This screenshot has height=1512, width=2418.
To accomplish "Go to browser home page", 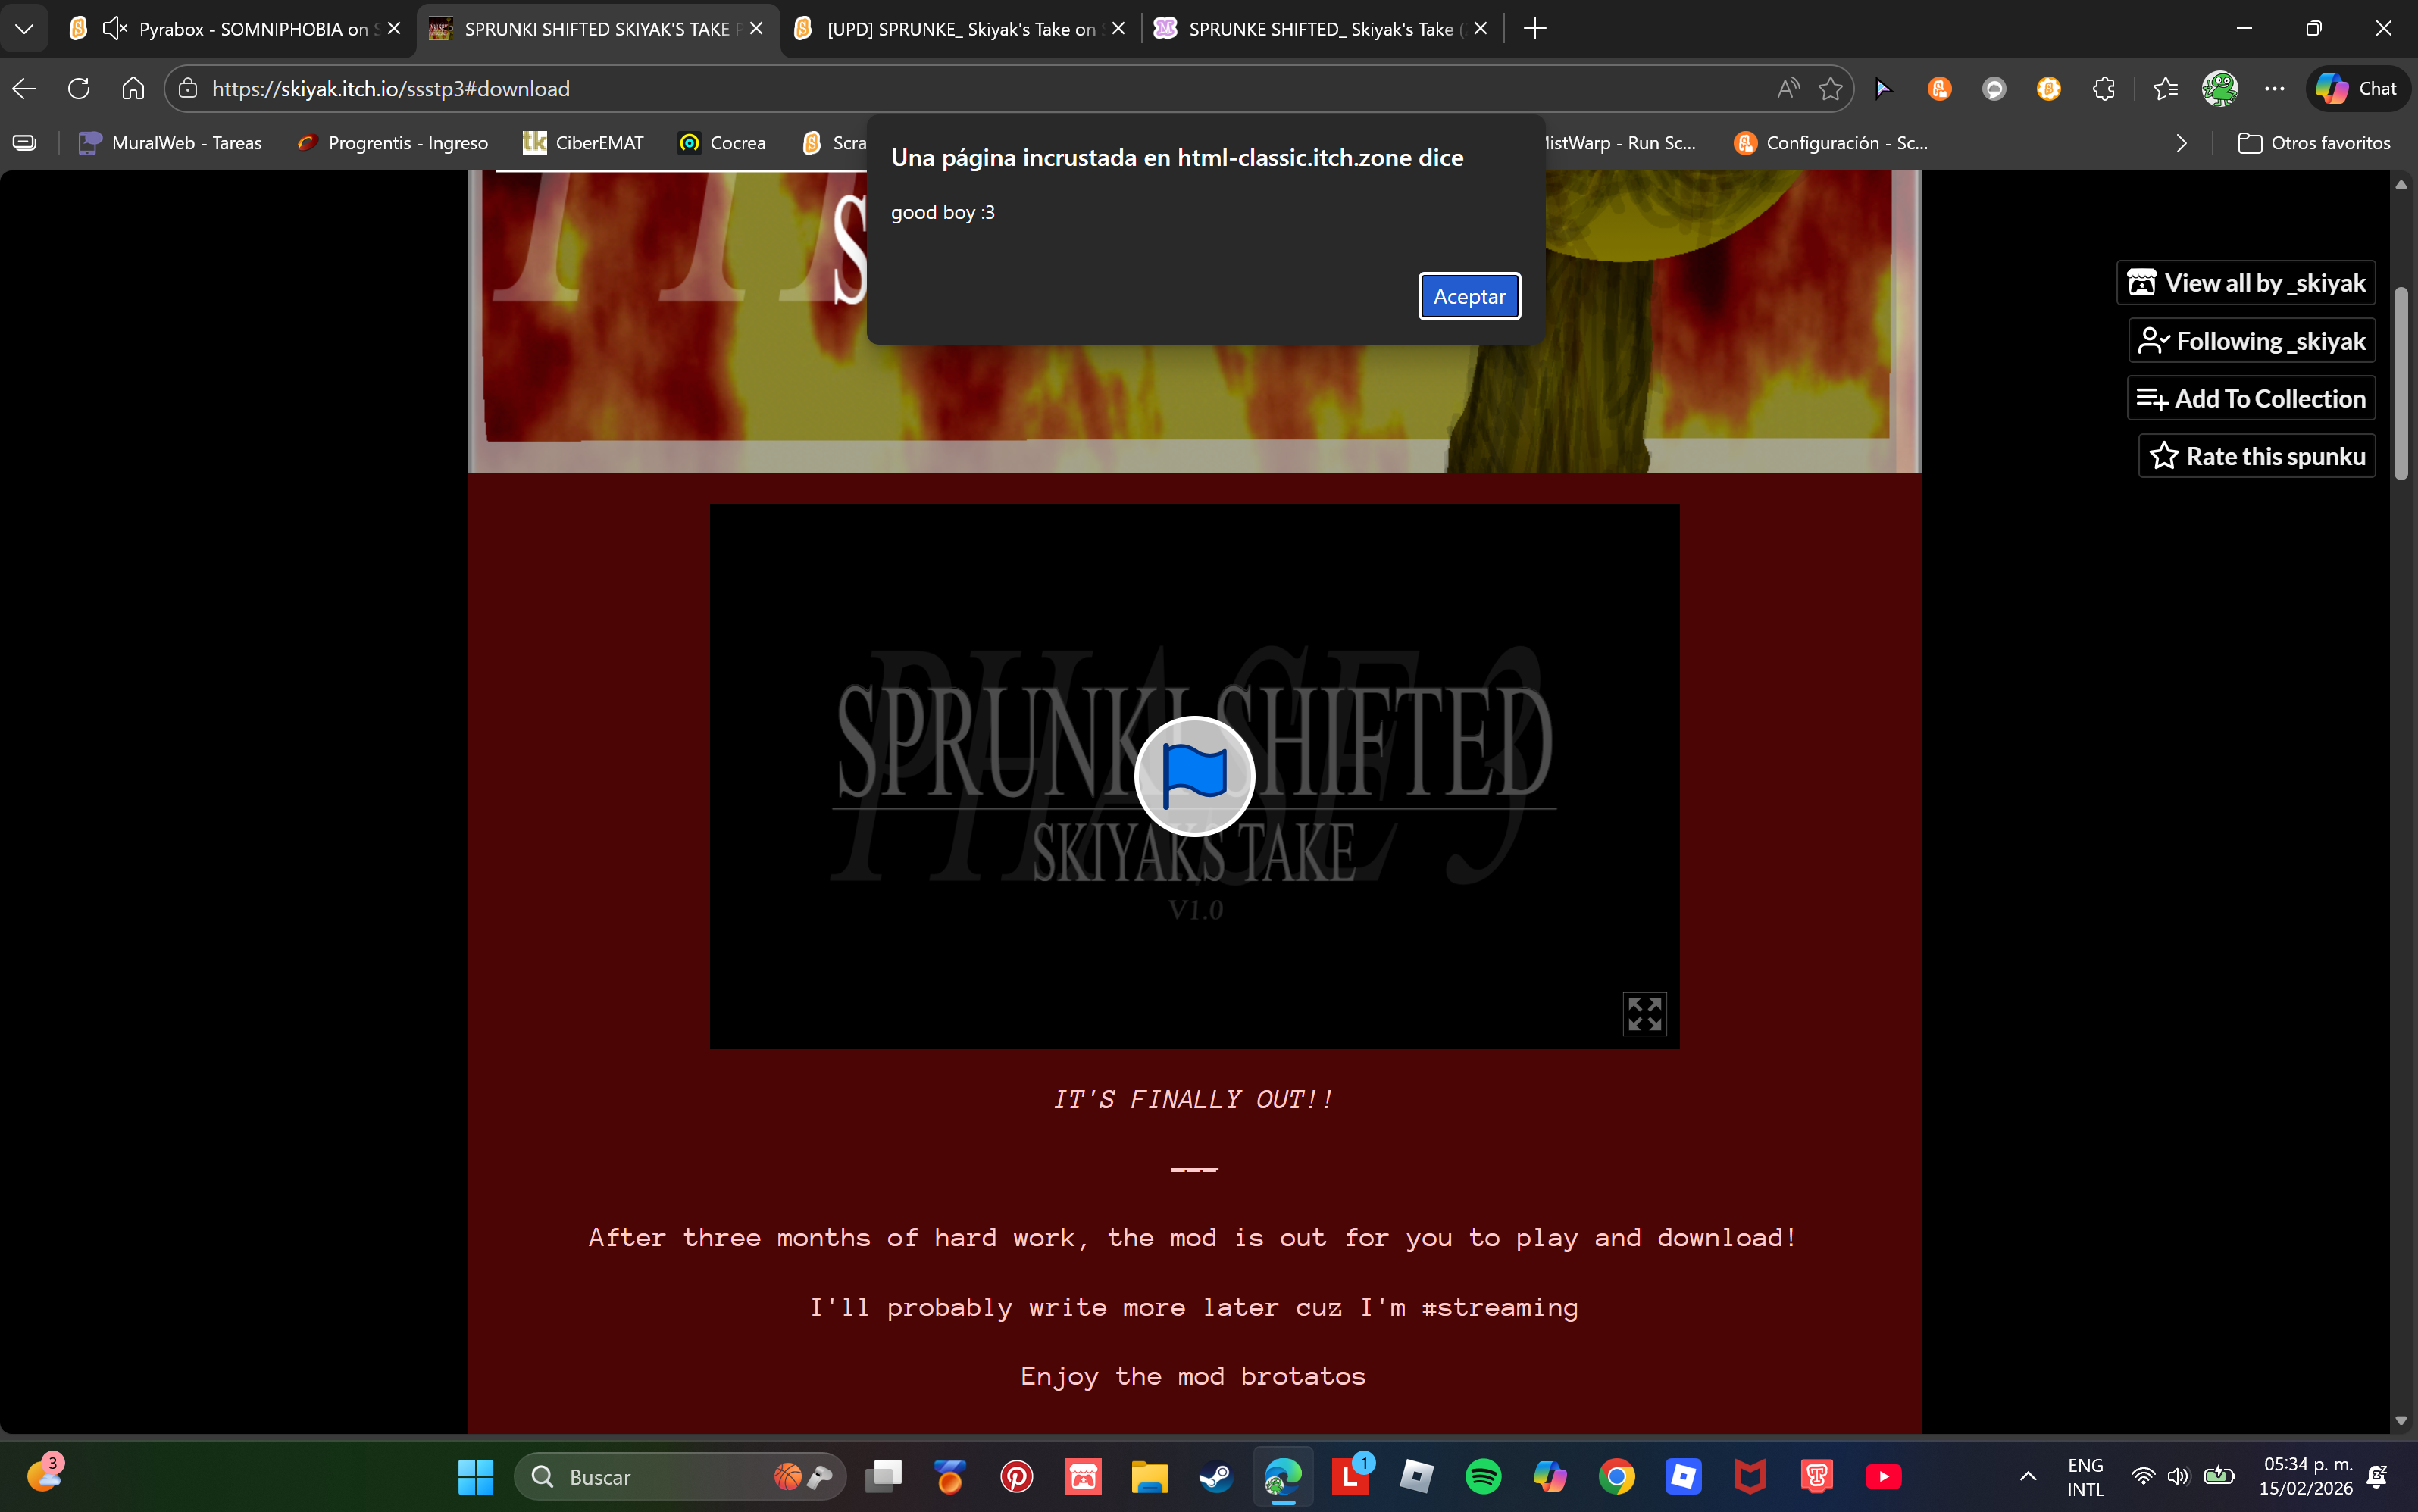I will click(x=133, y=89).
